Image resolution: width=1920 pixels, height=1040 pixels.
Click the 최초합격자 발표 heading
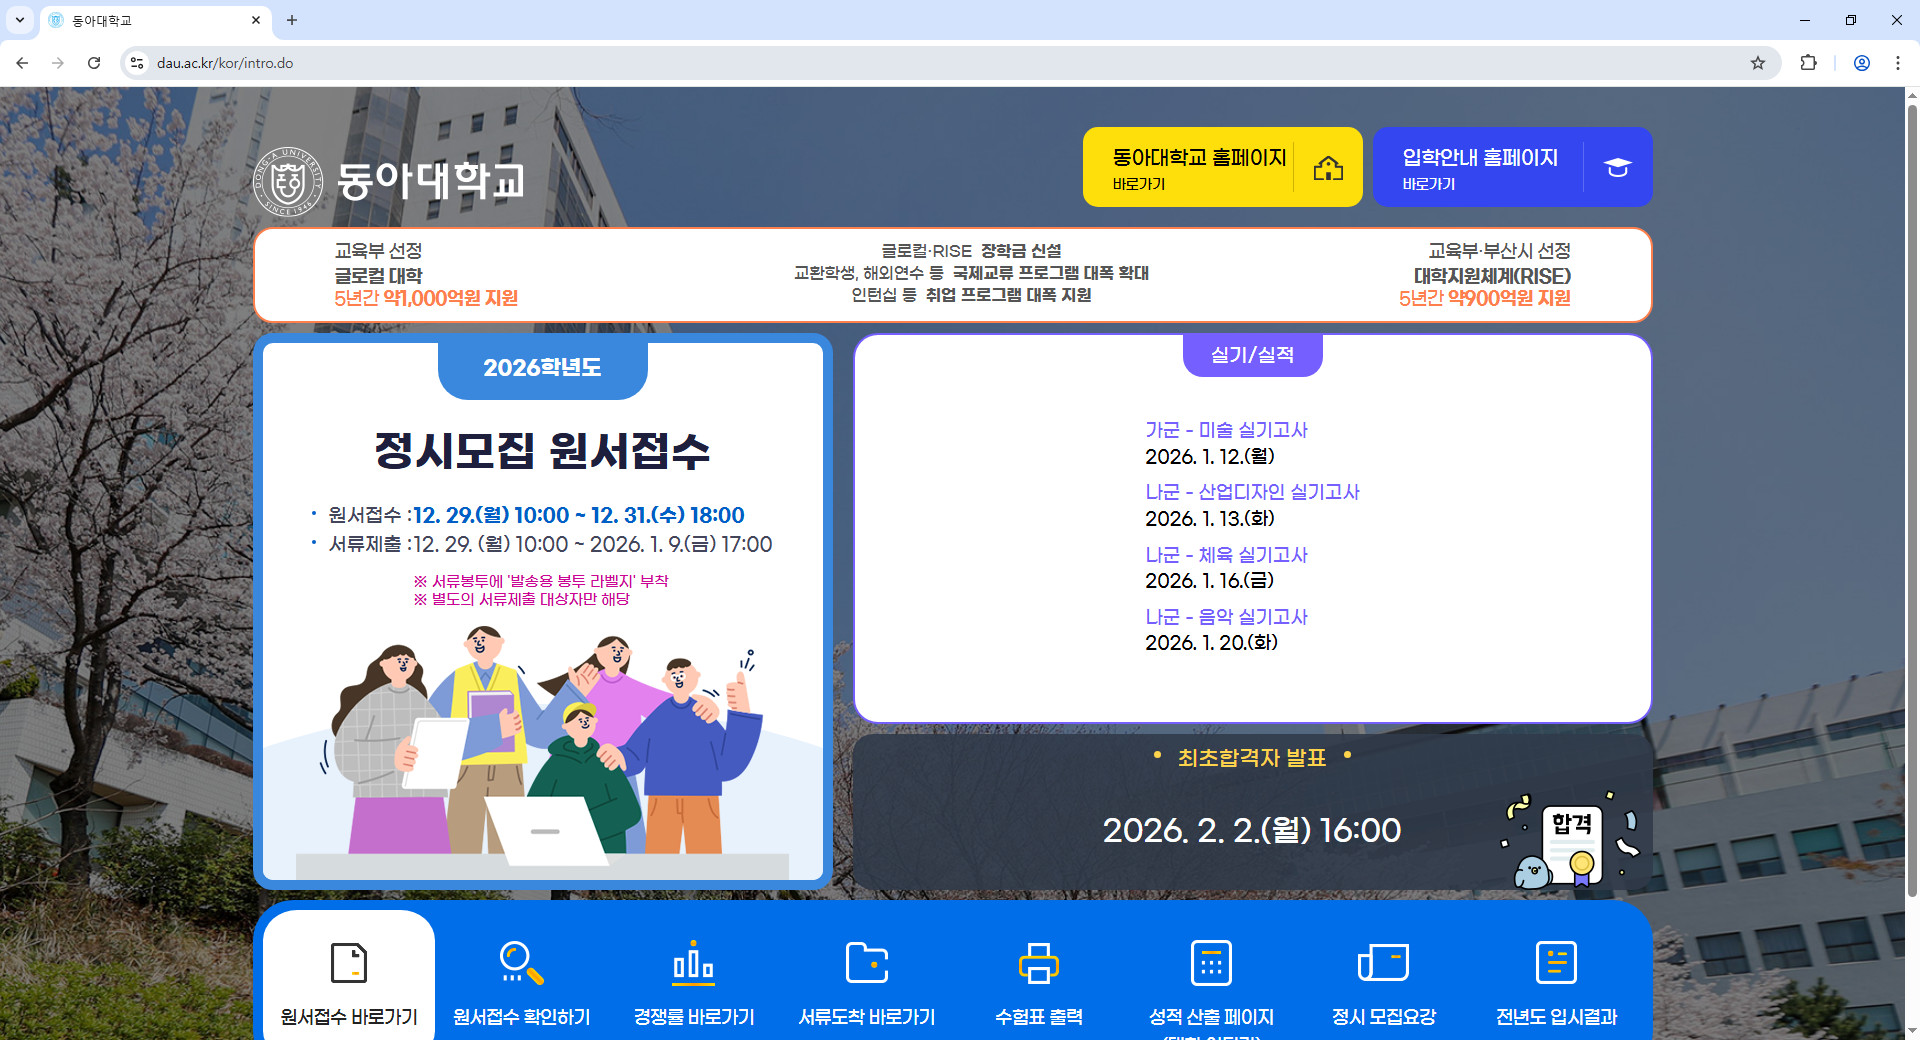coord(1252,758)
